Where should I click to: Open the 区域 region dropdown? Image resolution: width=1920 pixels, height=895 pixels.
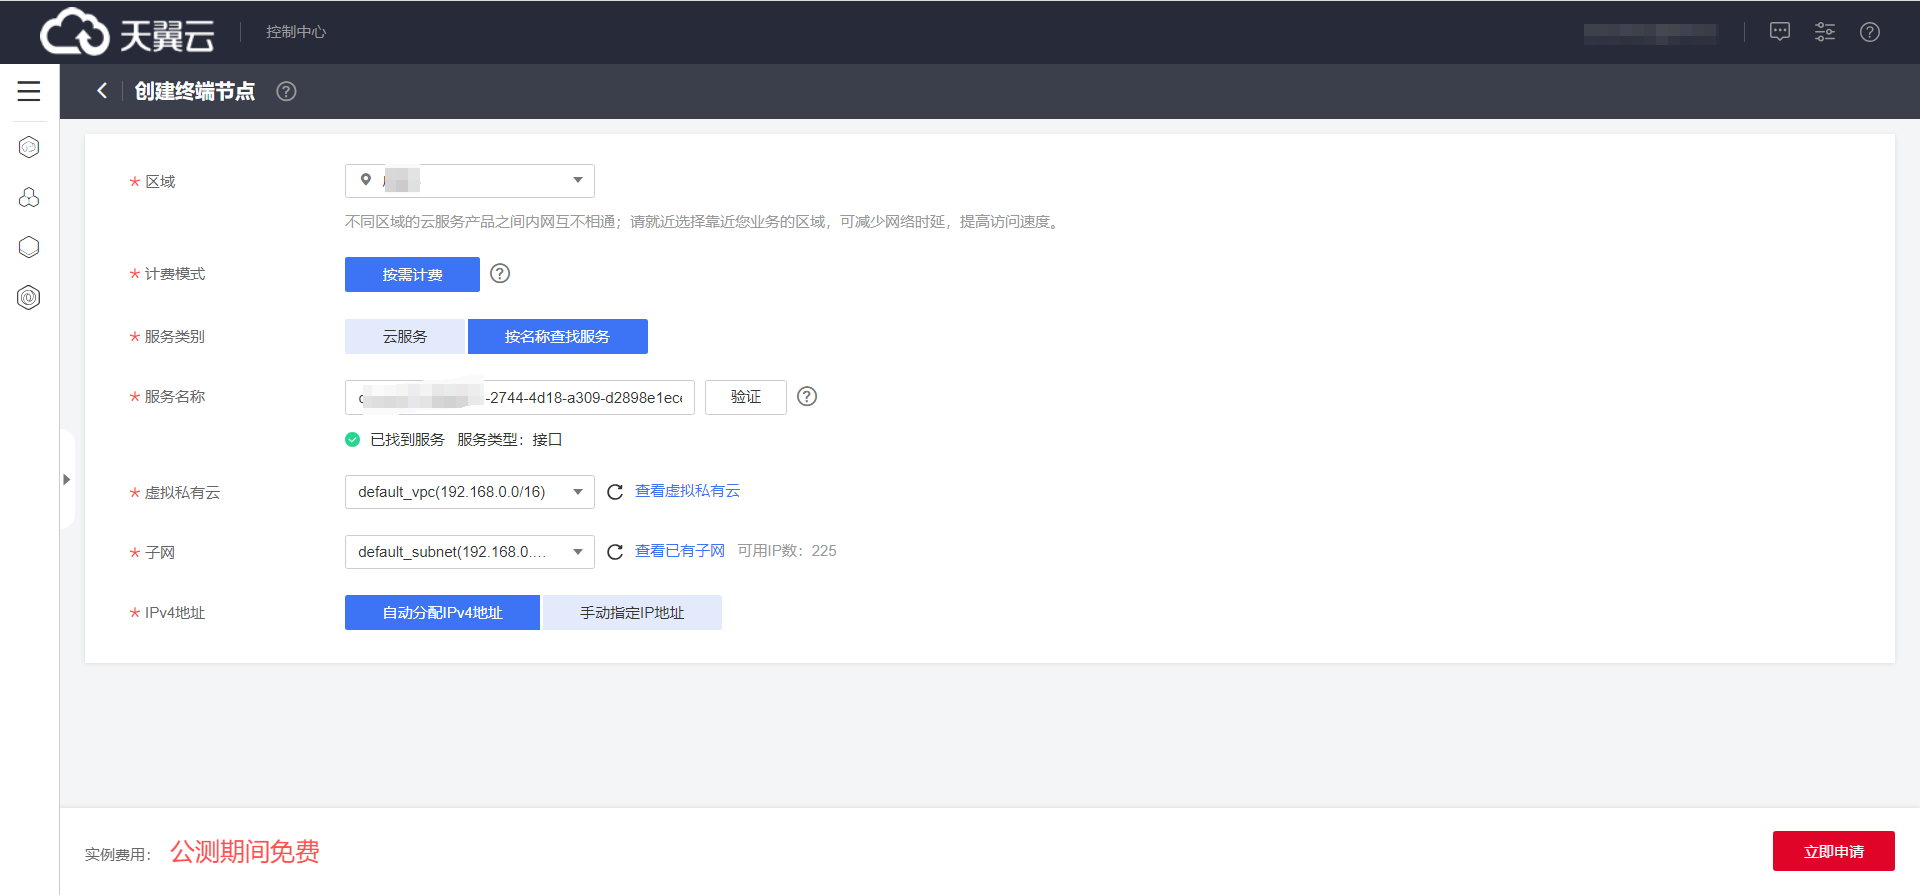pyautogui.click(x=469, y=181)
